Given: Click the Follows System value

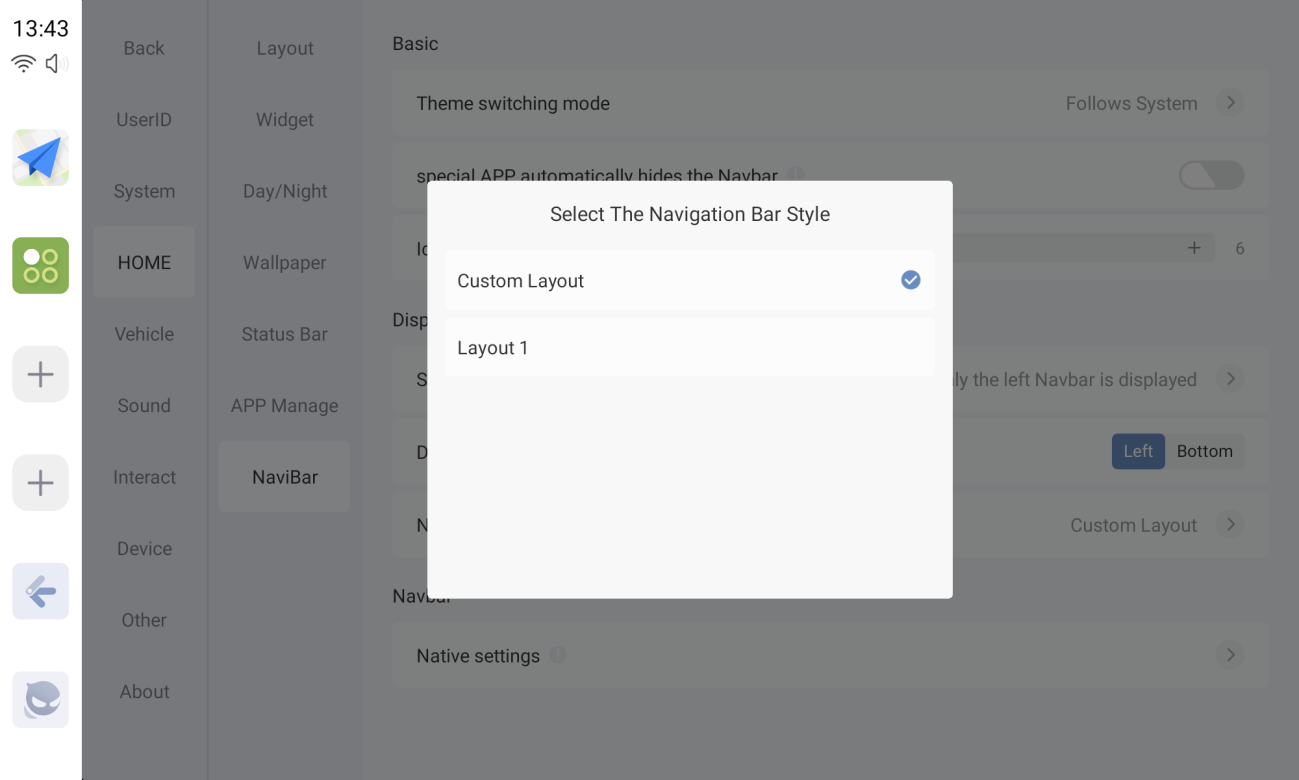Looking at the screenshot, I should (1131, 103).
